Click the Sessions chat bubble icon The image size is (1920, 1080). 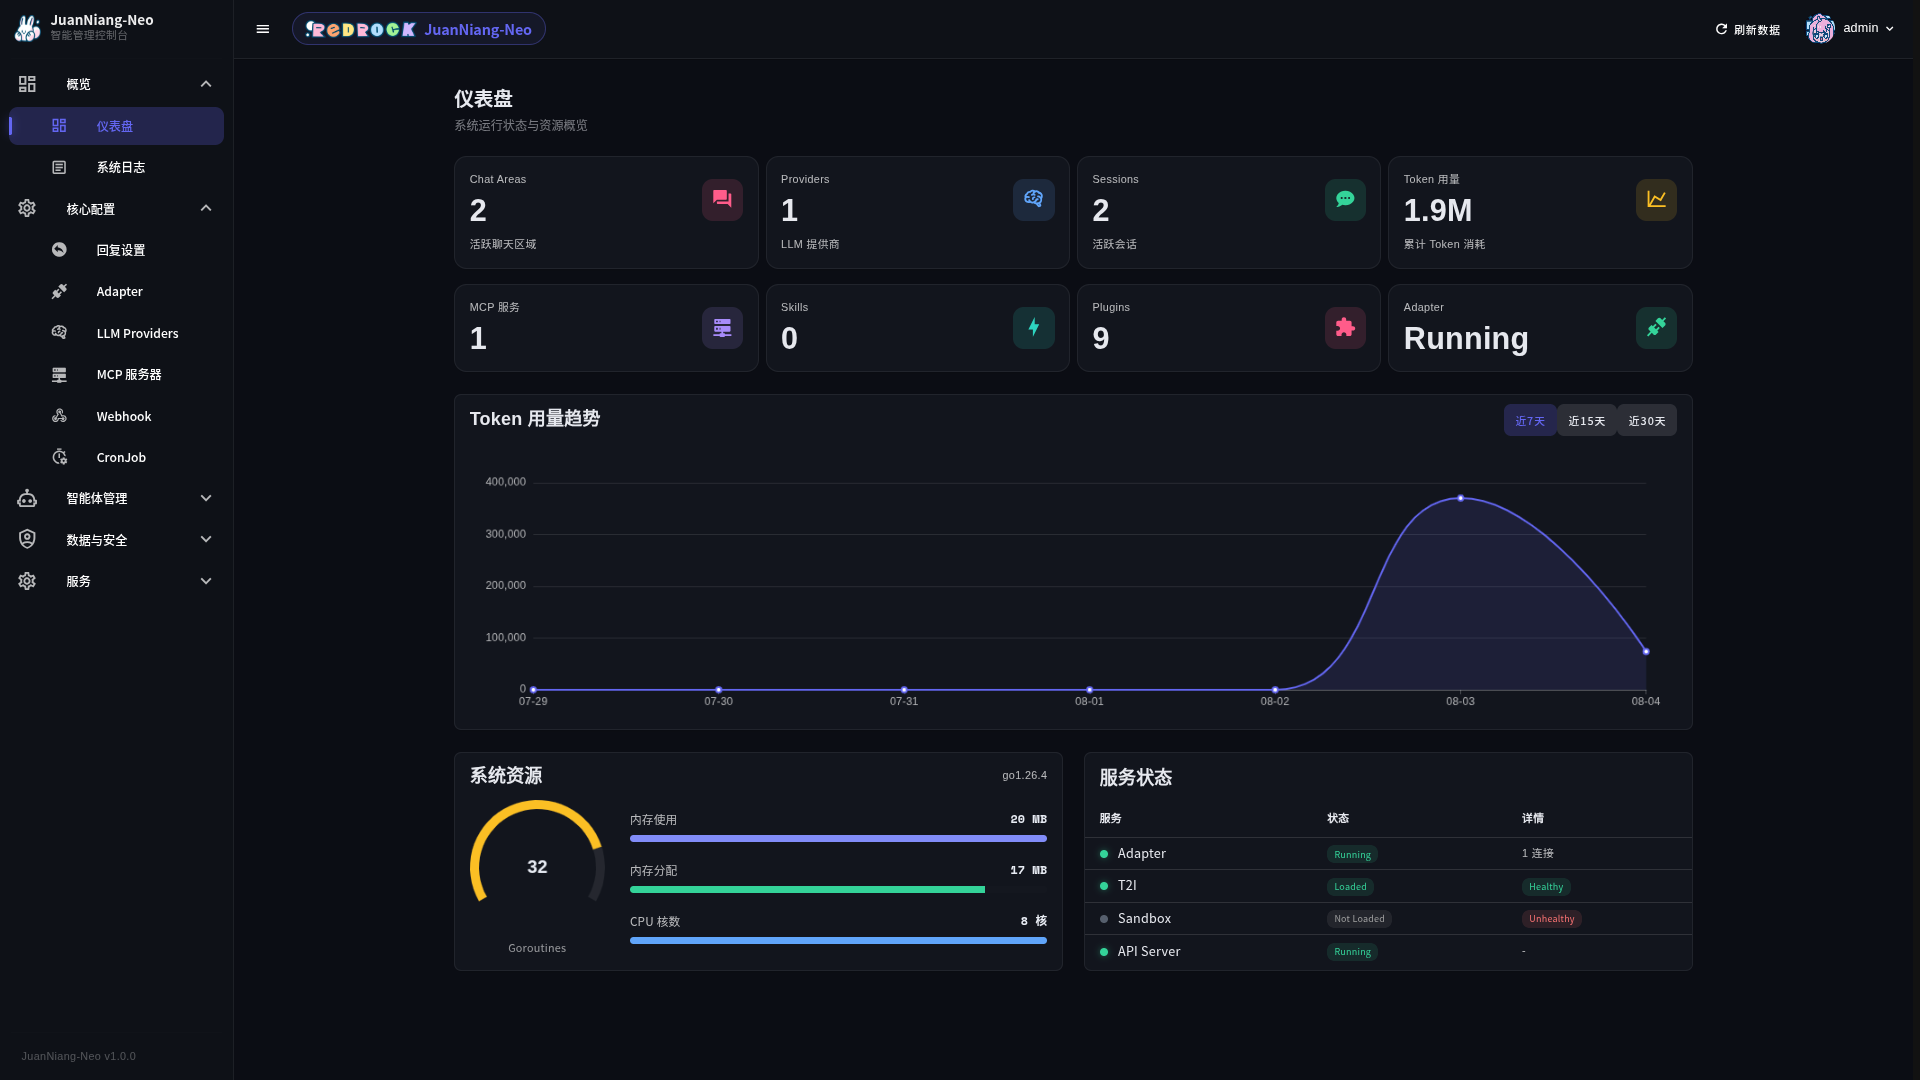1345,200
